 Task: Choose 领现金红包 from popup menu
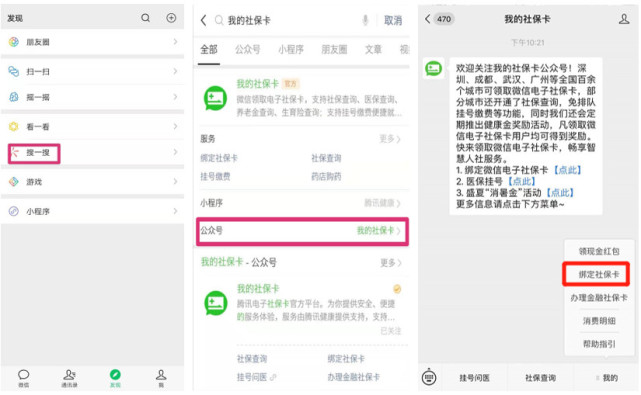pyautogui.click(x=599, y=251)
